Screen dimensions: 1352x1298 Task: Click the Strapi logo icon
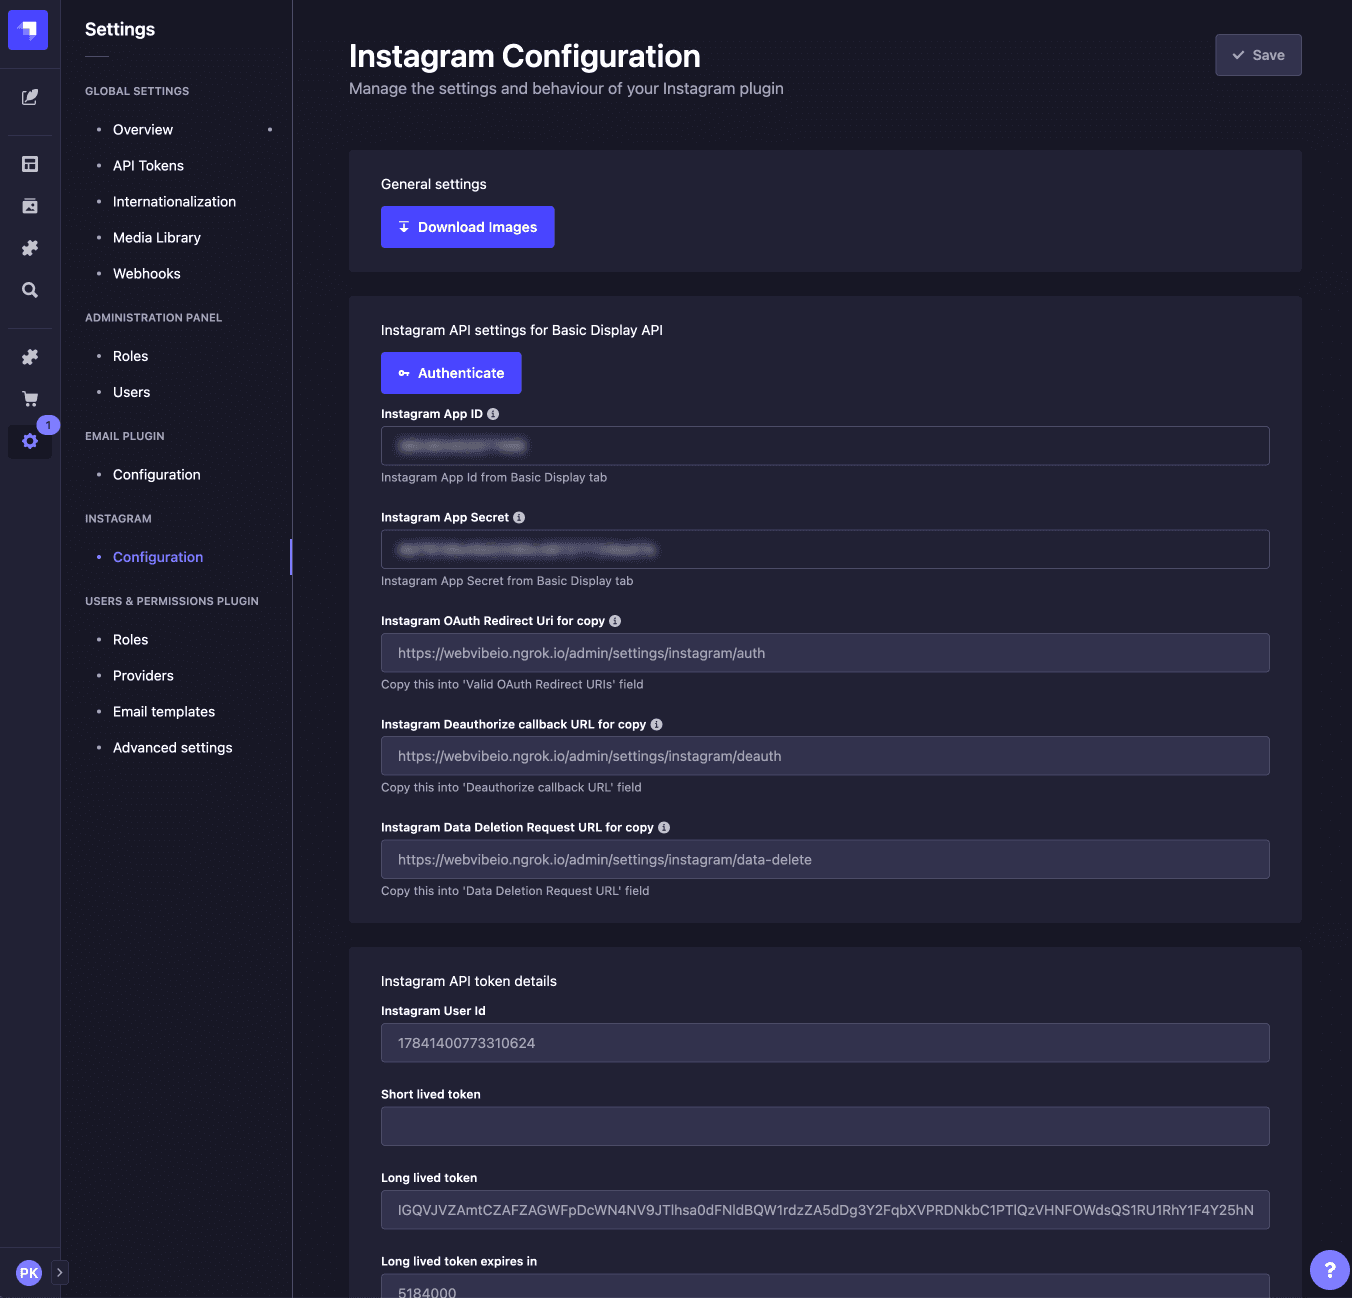coord(28,30)
